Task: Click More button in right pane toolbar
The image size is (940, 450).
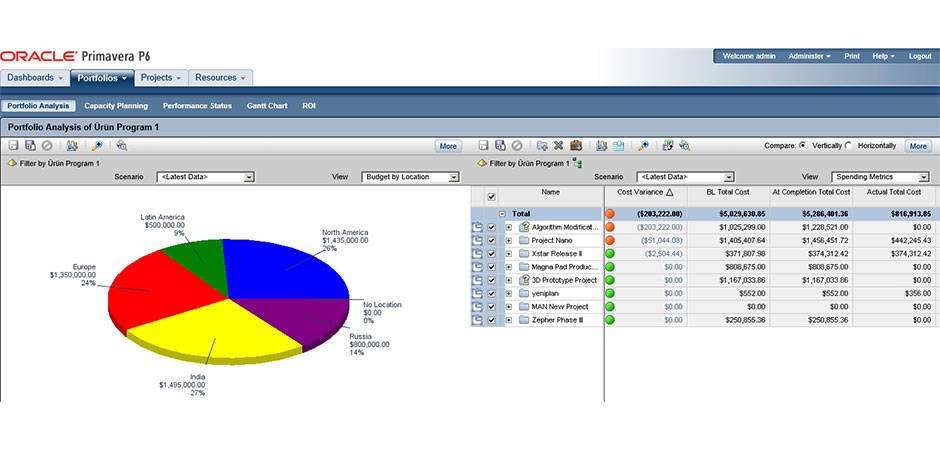Action: pyautogui.click(x=918, y=146)
